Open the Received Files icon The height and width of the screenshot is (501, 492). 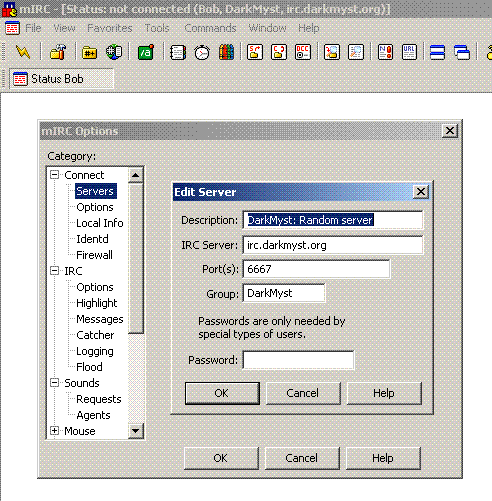332,52
